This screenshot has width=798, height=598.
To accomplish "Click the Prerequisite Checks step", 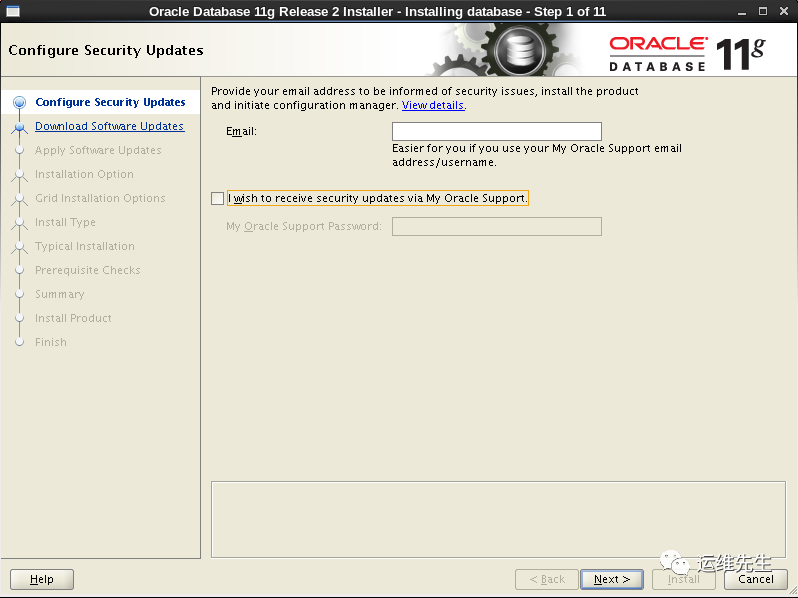I will tap(88, 270).
